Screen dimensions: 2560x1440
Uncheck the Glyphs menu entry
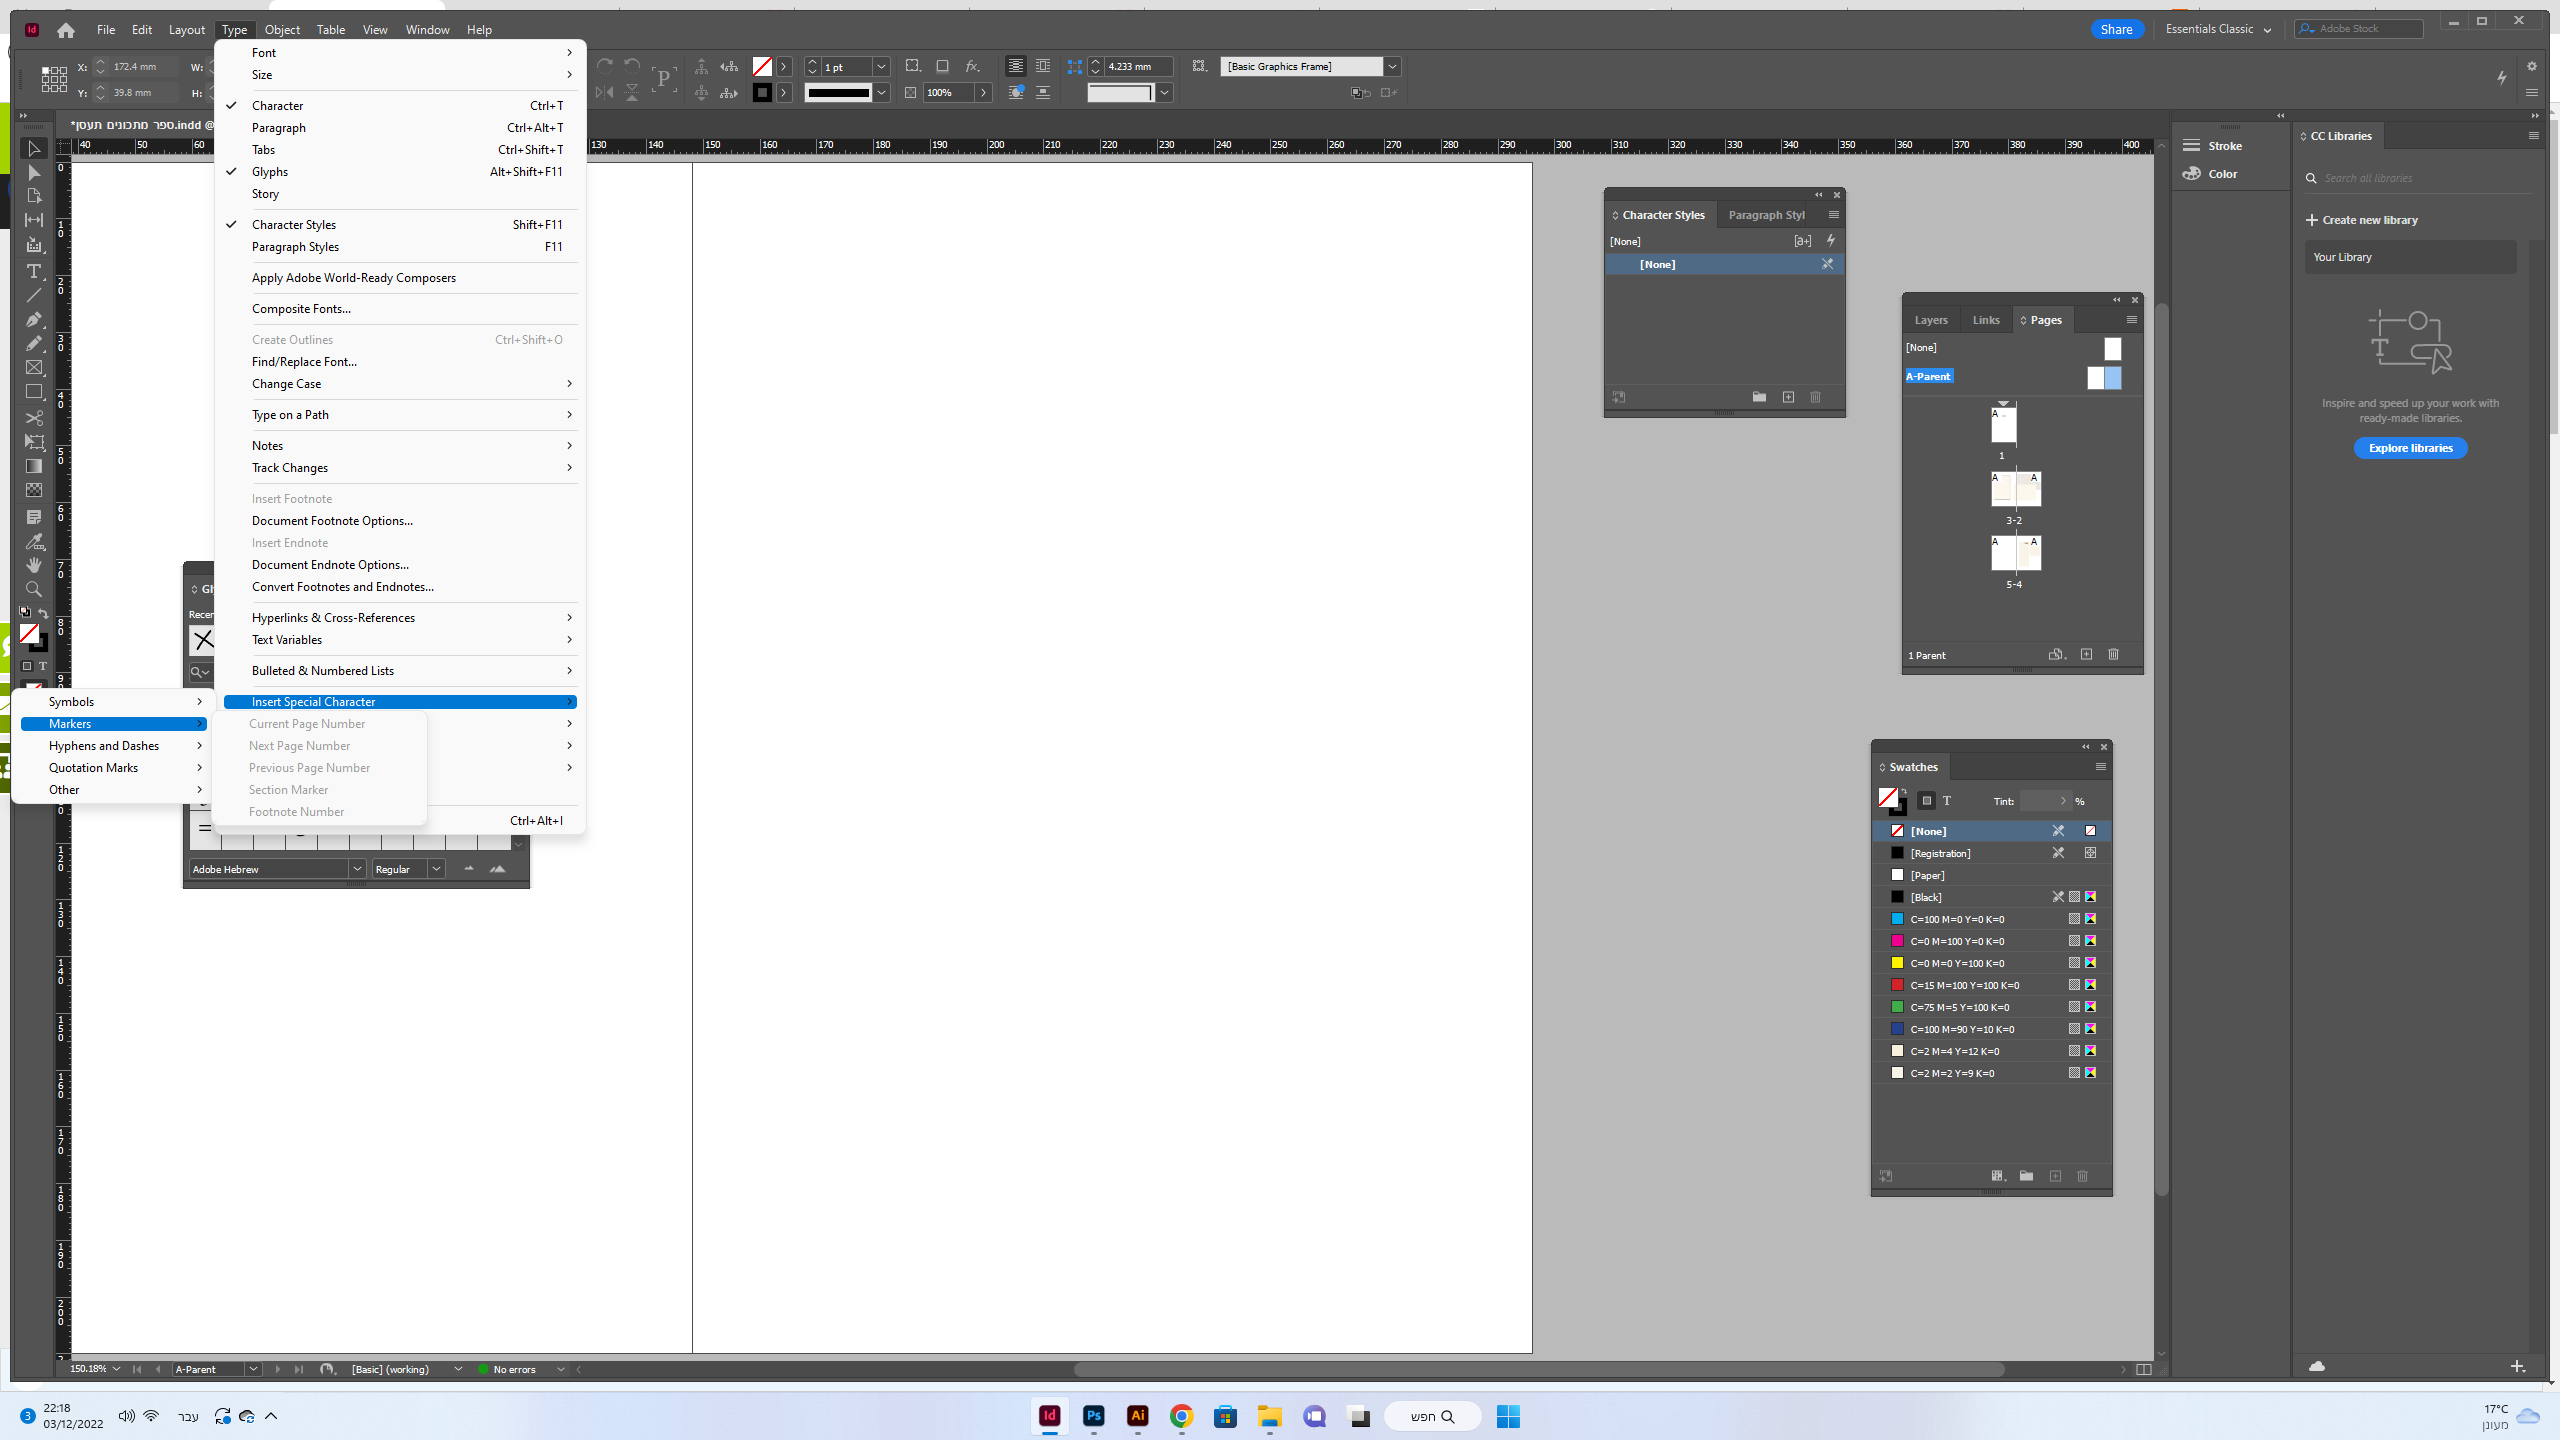pos(269,172)
